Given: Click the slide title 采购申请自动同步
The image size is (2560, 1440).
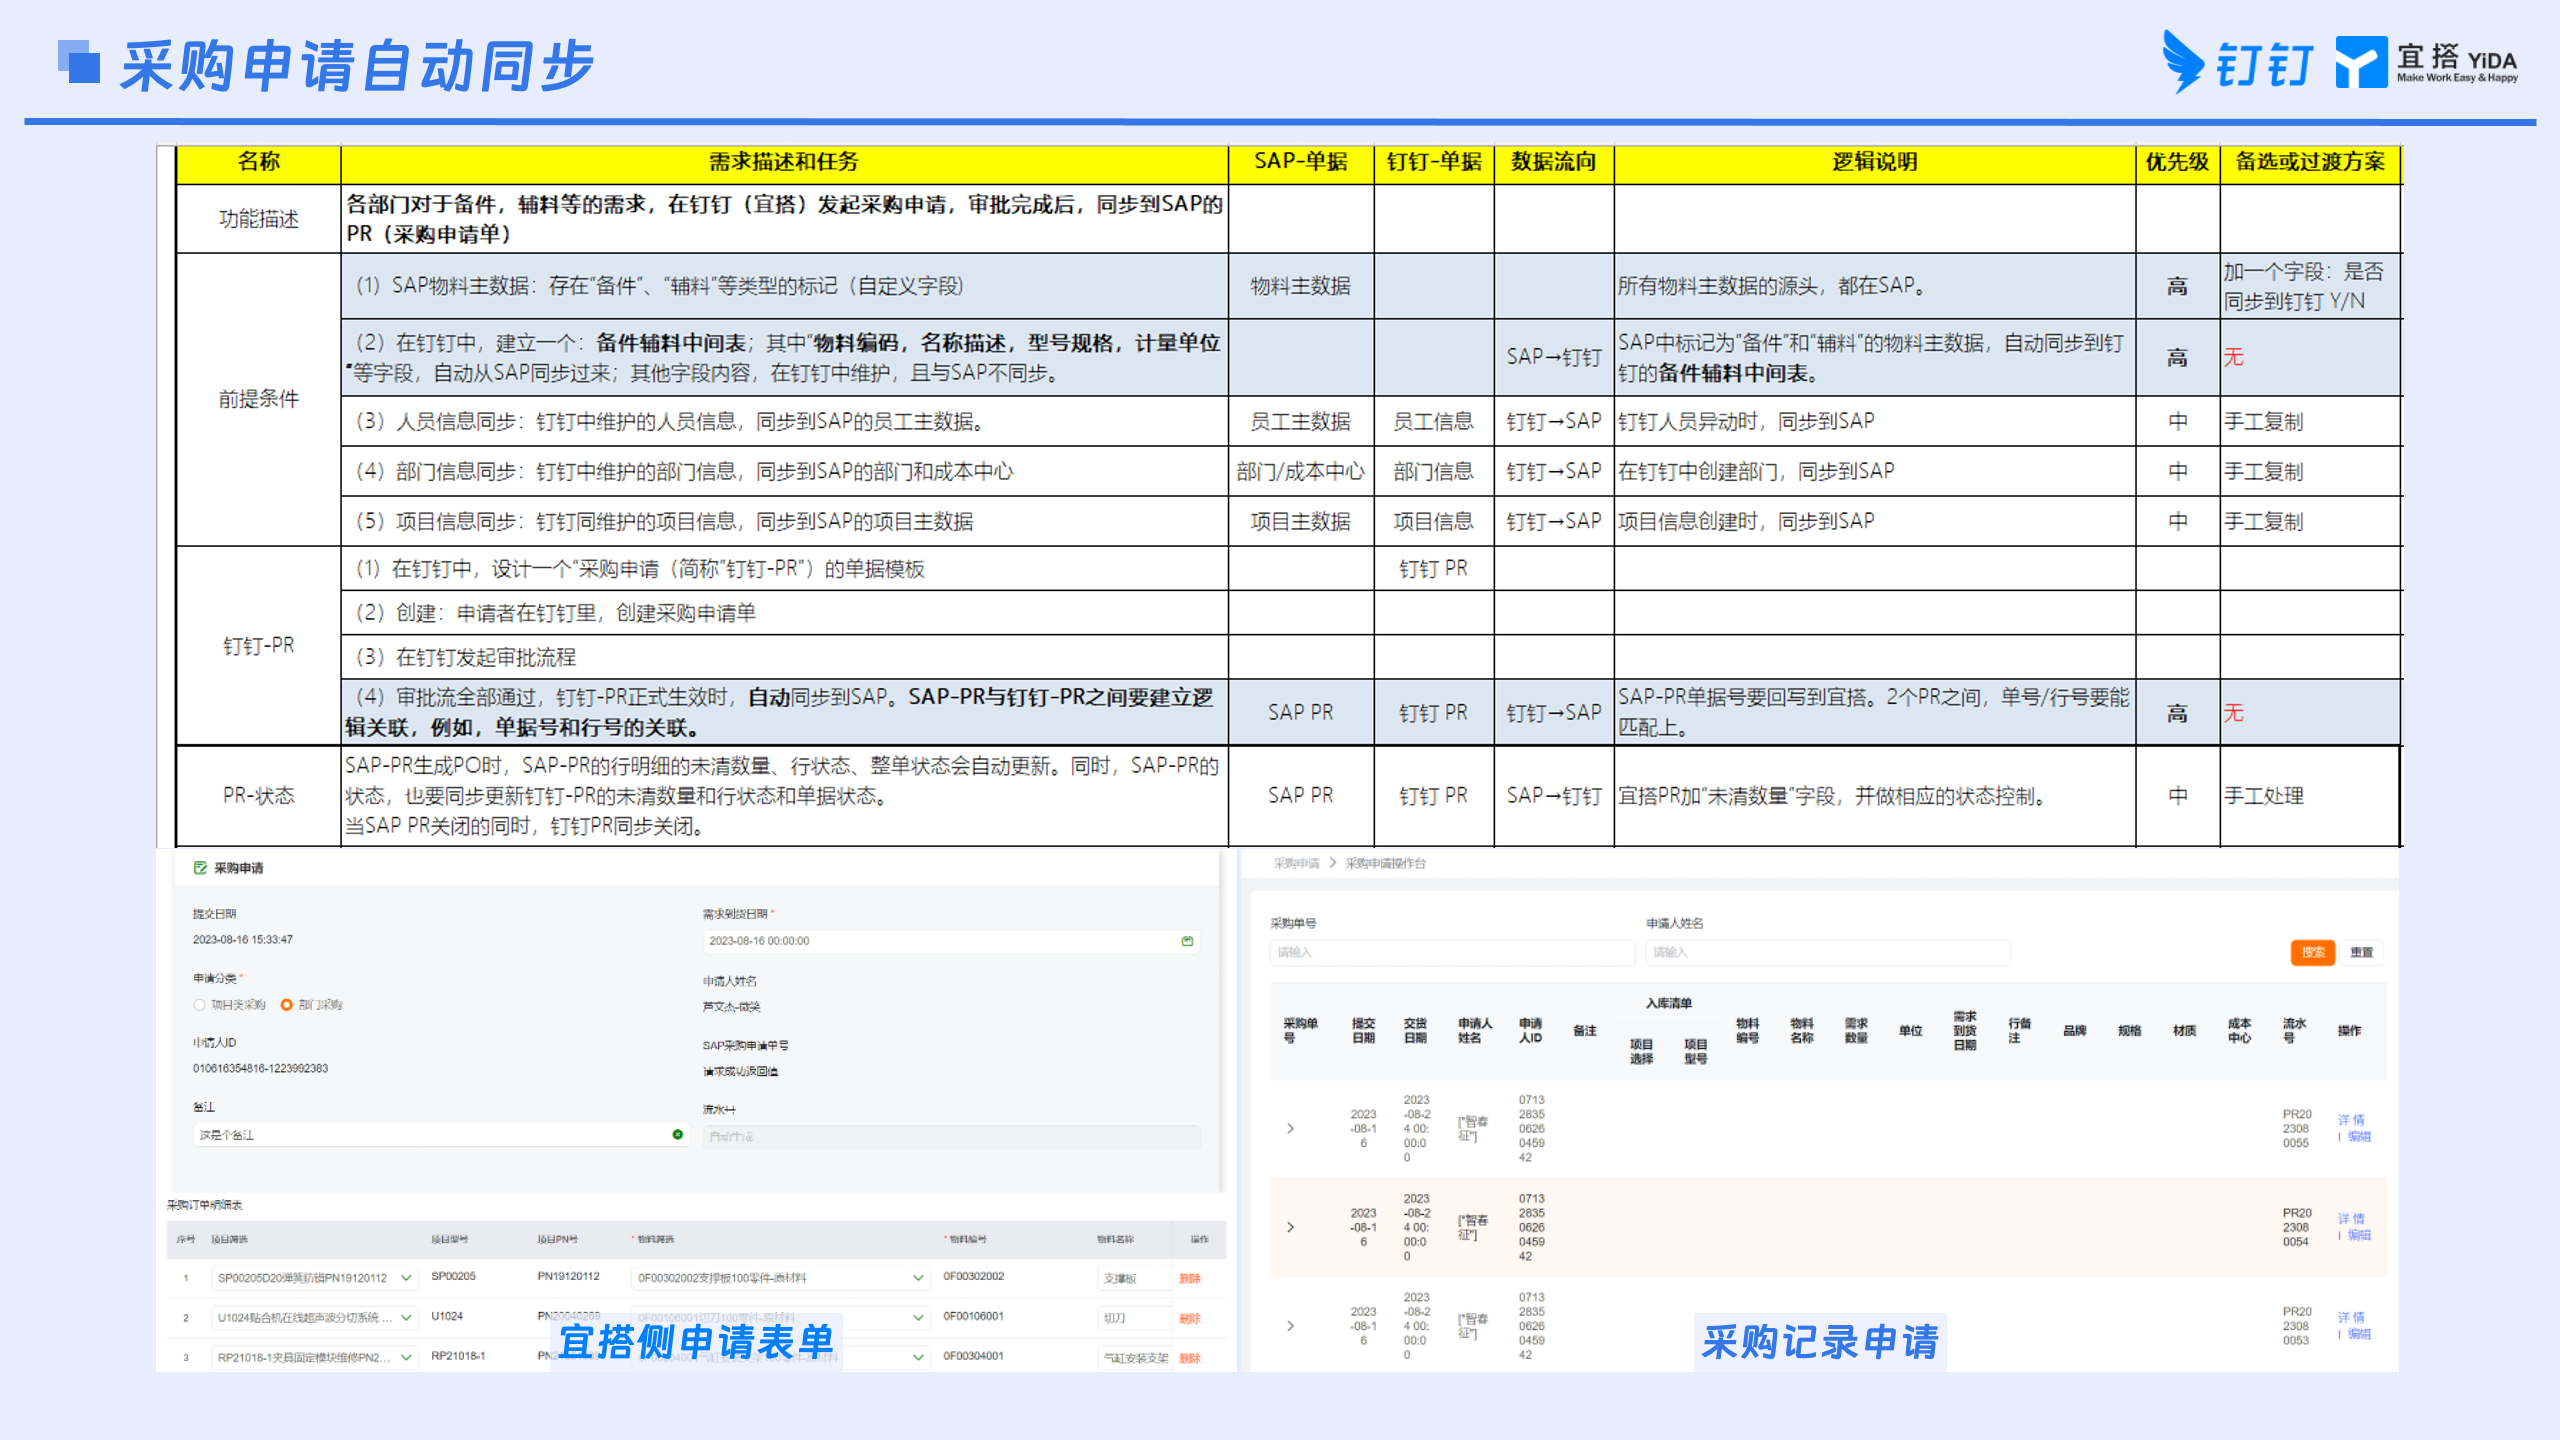Looking at the screenshot, I should tap(357, 67).
